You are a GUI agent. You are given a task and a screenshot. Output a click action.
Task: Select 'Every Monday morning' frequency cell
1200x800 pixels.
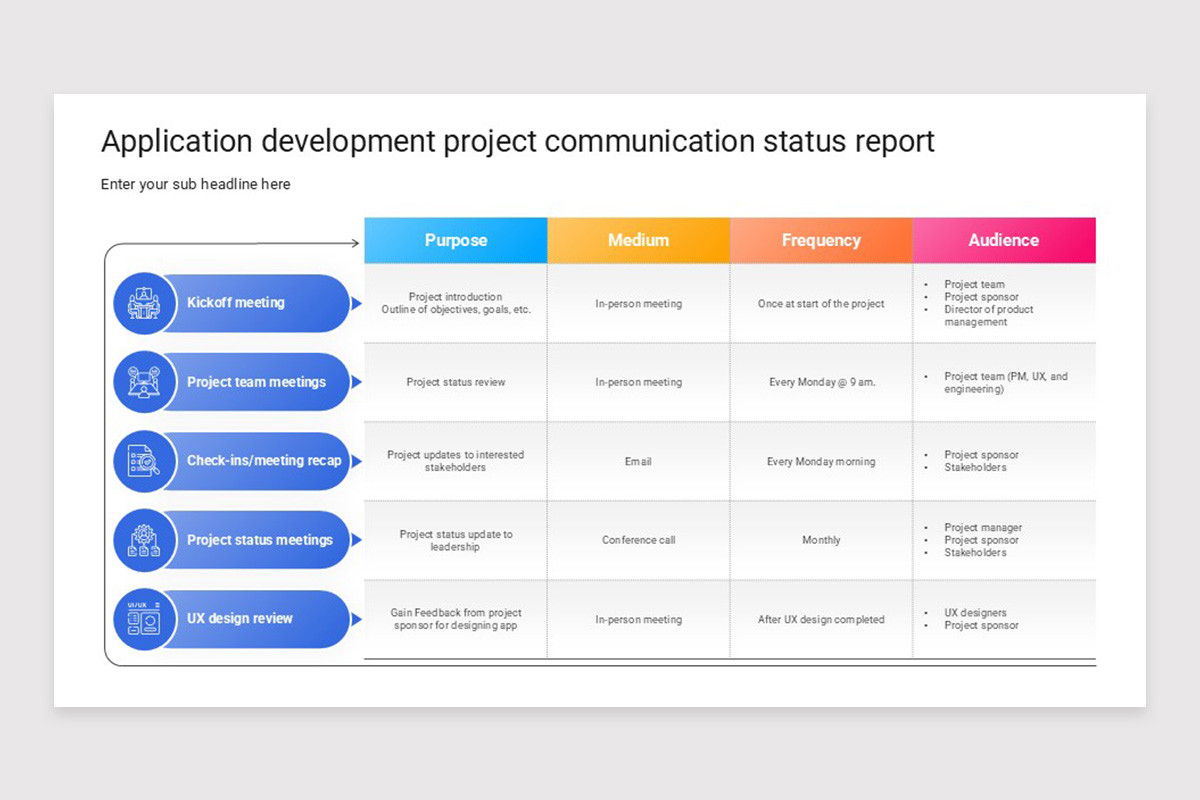coord(821,461)
